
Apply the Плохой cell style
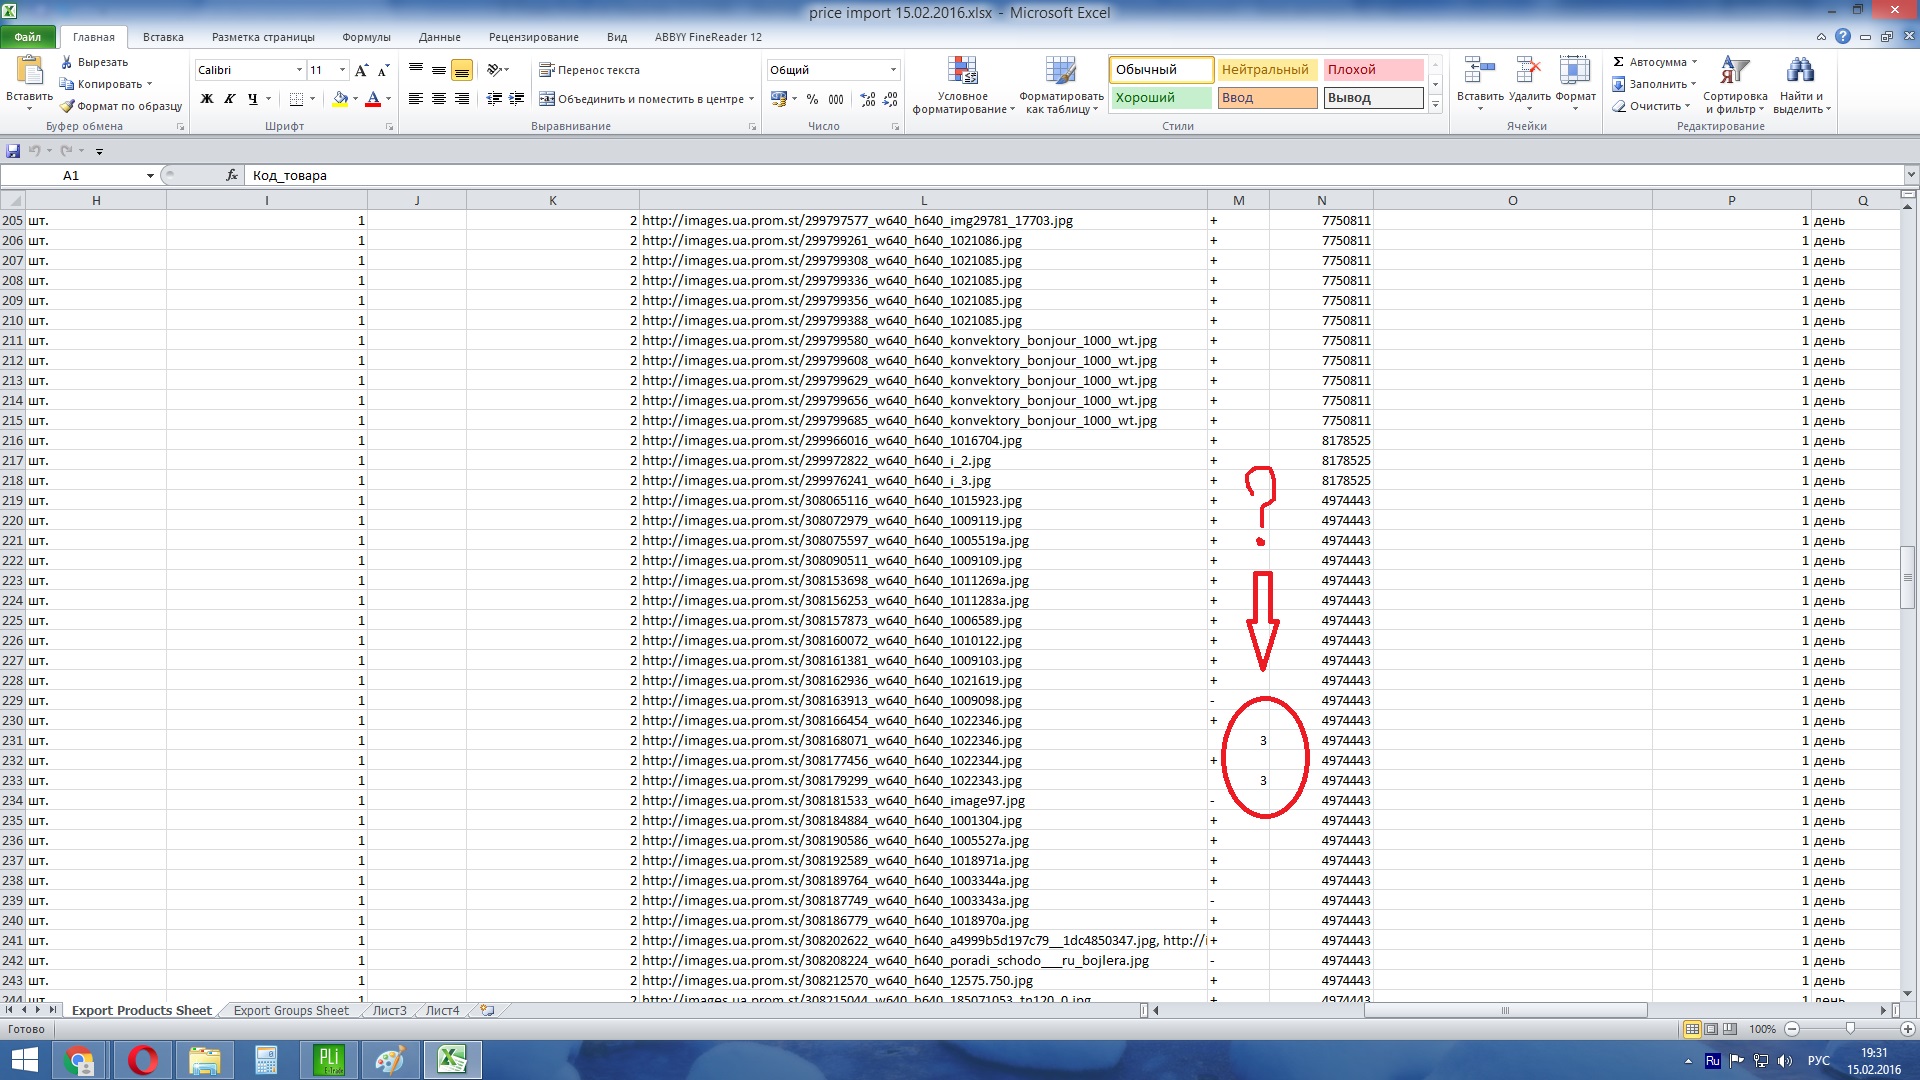[1373, 70]
